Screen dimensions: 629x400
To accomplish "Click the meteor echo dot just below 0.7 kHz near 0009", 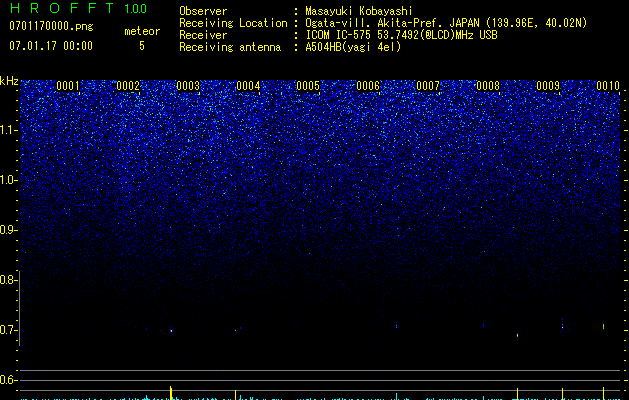I will tap(517, 335).
